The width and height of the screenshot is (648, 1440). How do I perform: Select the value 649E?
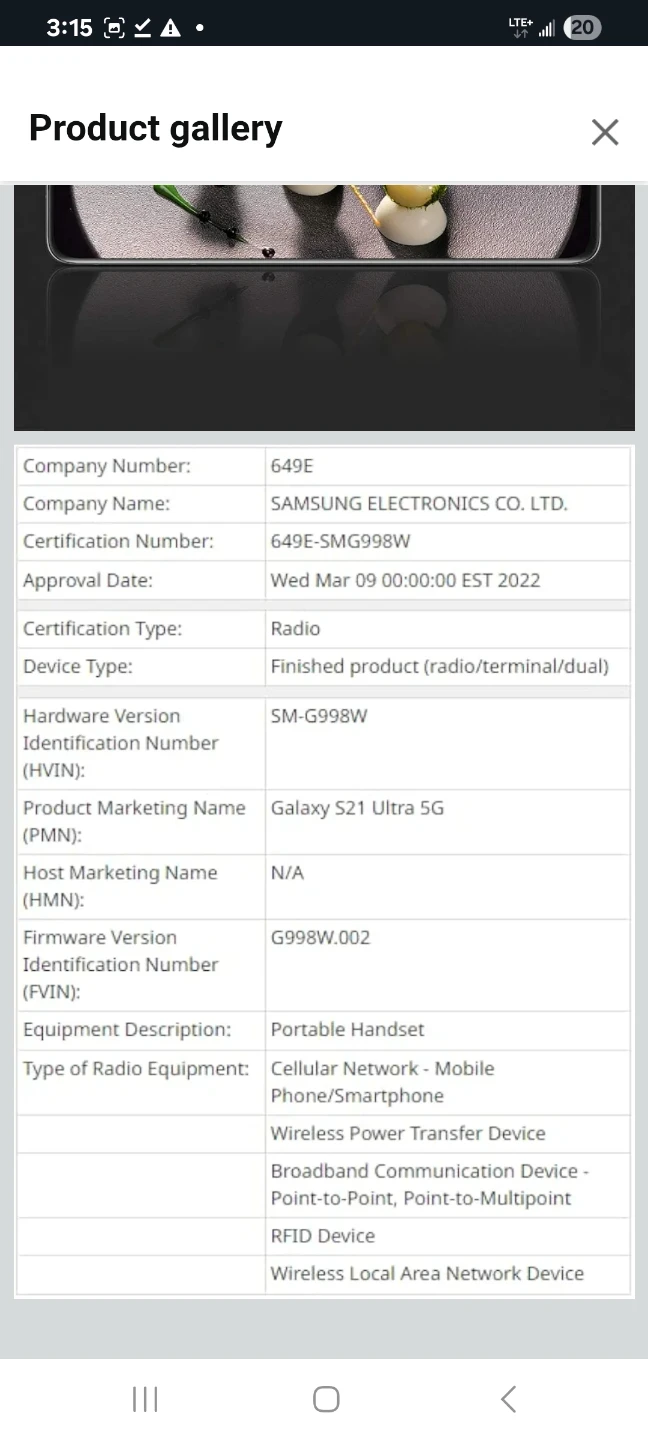click(x=292, y=466)
